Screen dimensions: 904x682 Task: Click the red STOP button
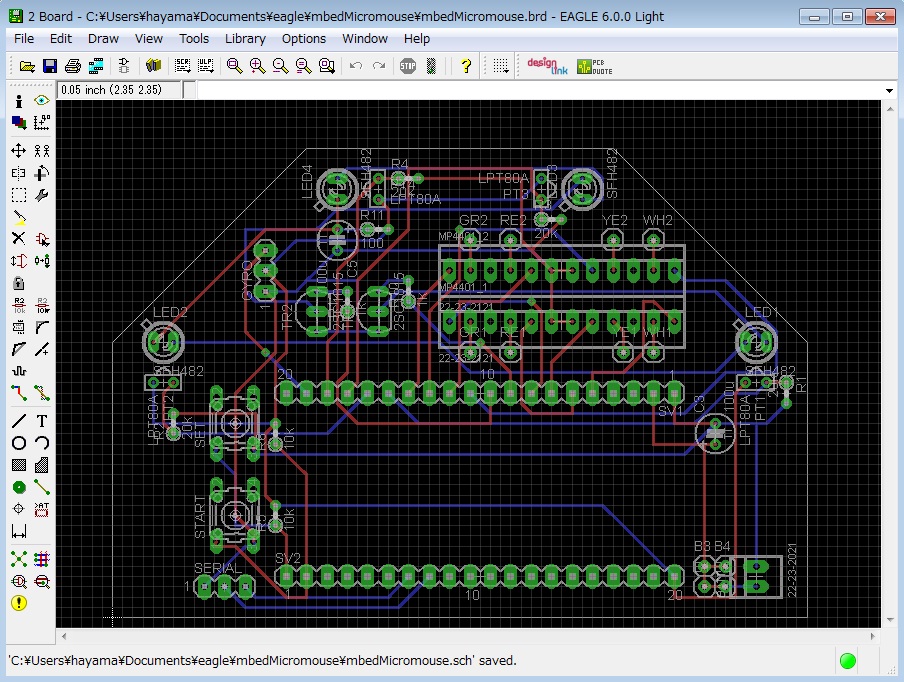(x=408, y=66)
